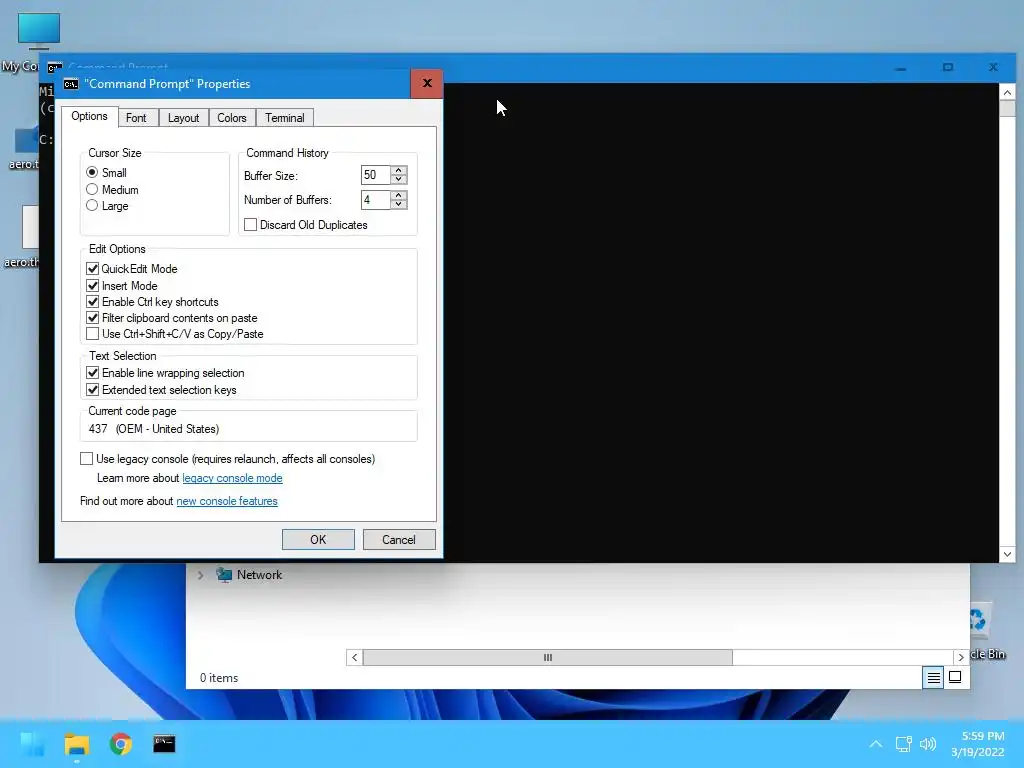Enable Use legacy console checkbox
Viewport: 1024px width, 768px height.
click(86, 458)
